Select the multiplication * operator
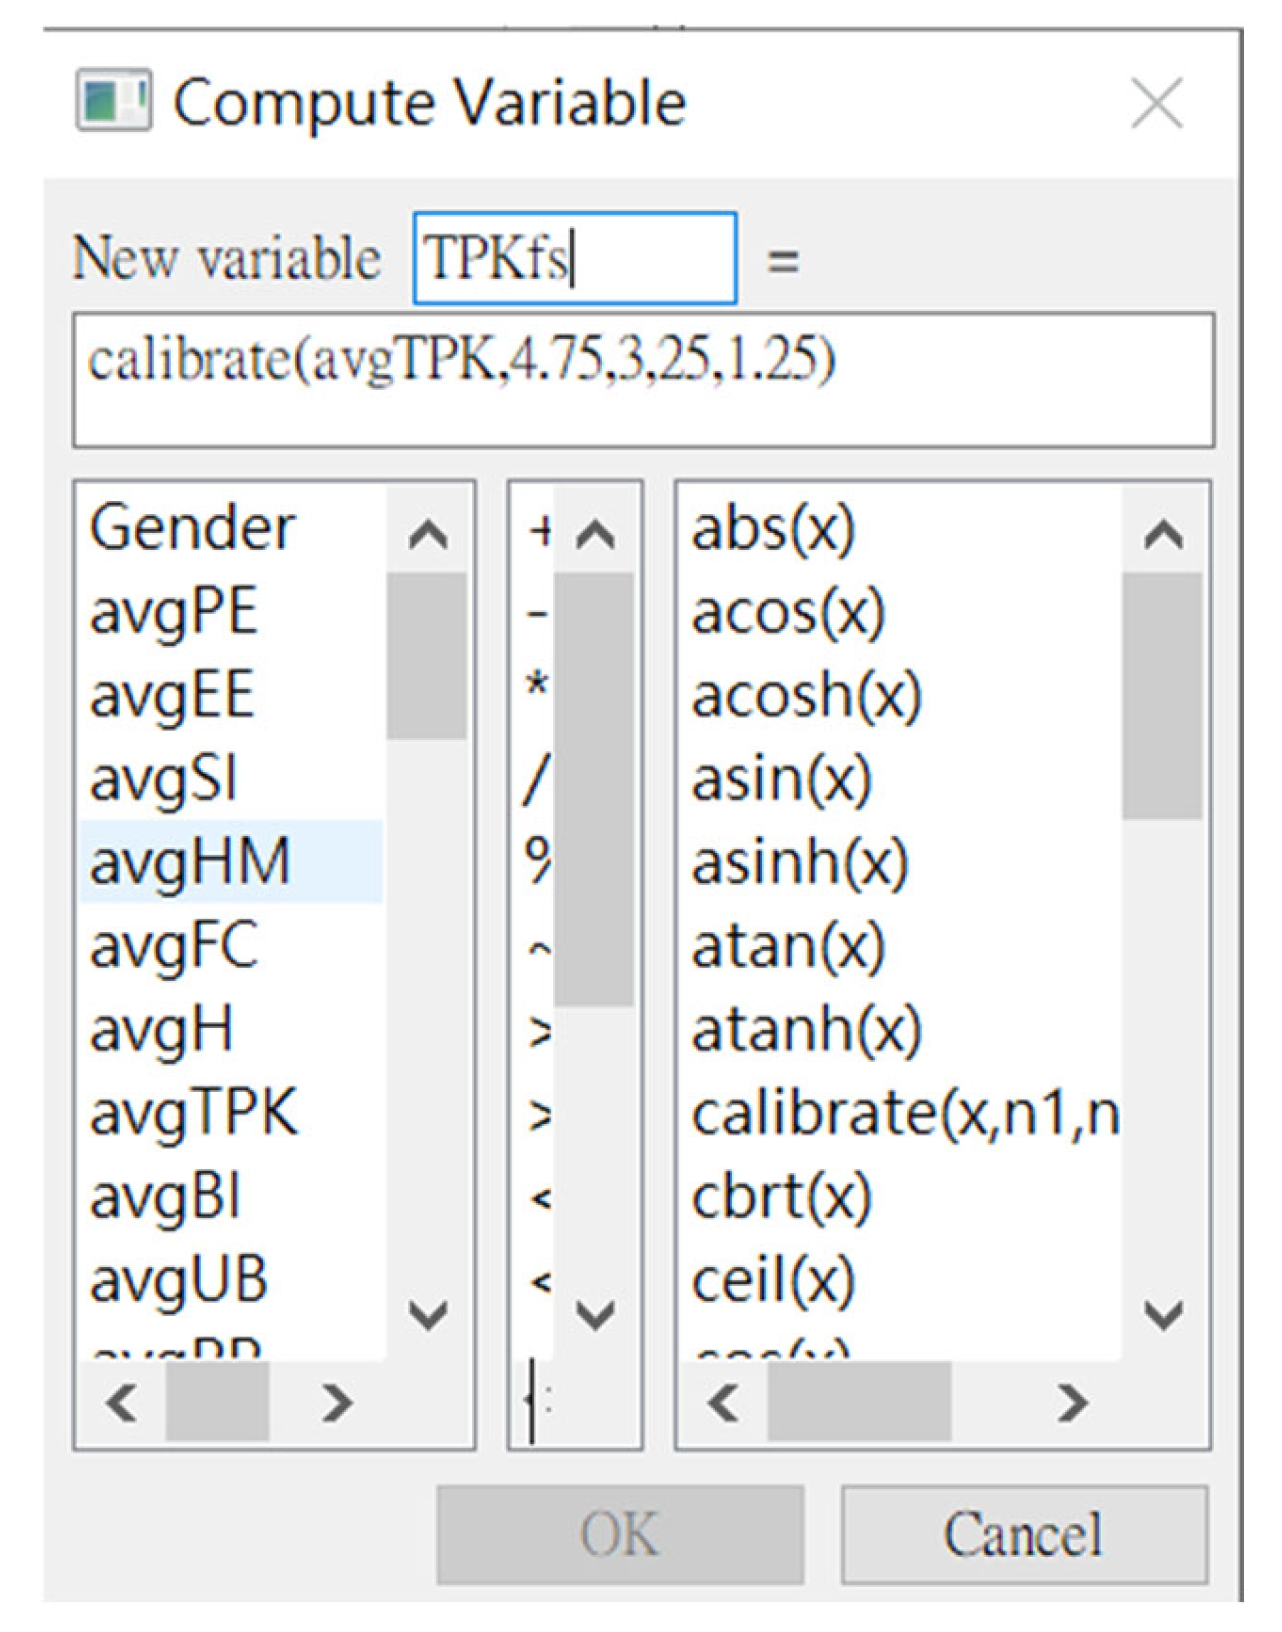 537,687
